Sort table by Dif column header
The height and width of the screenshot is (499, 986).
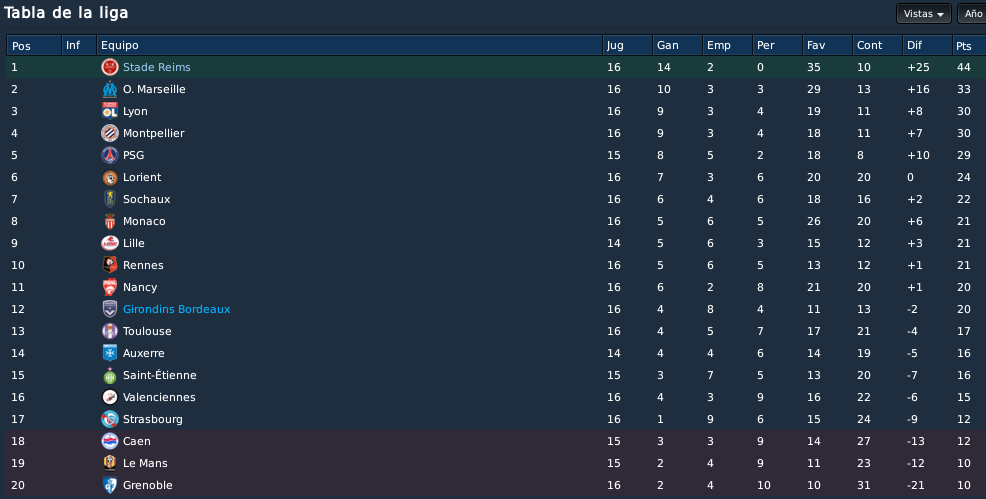928,45
